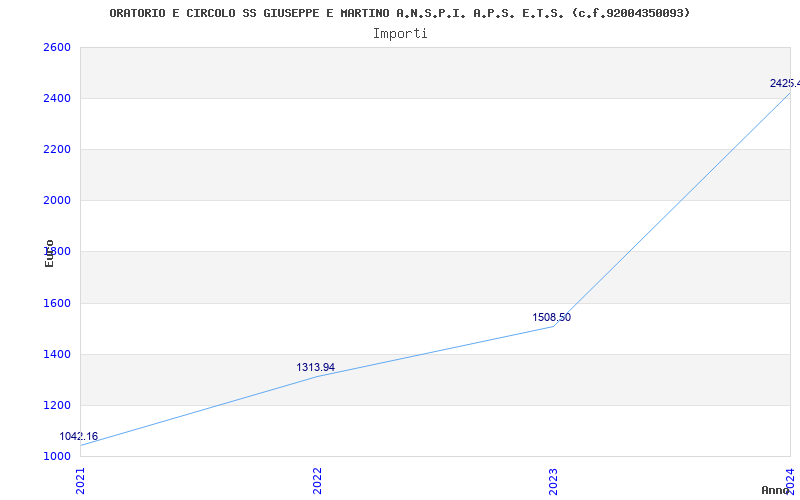This screenshot has width=800, height=500.
Task: Click the 1400 y-axis tick label
Action: click(x=57, y=354)
